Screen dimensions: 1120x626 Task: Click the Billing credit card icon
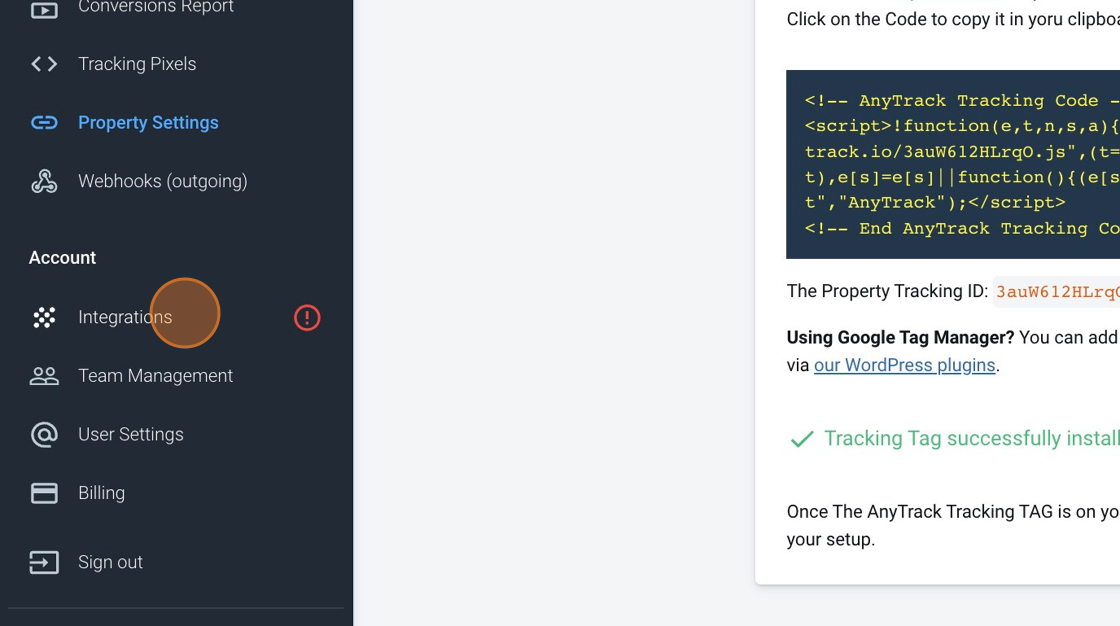click(44, 493)
